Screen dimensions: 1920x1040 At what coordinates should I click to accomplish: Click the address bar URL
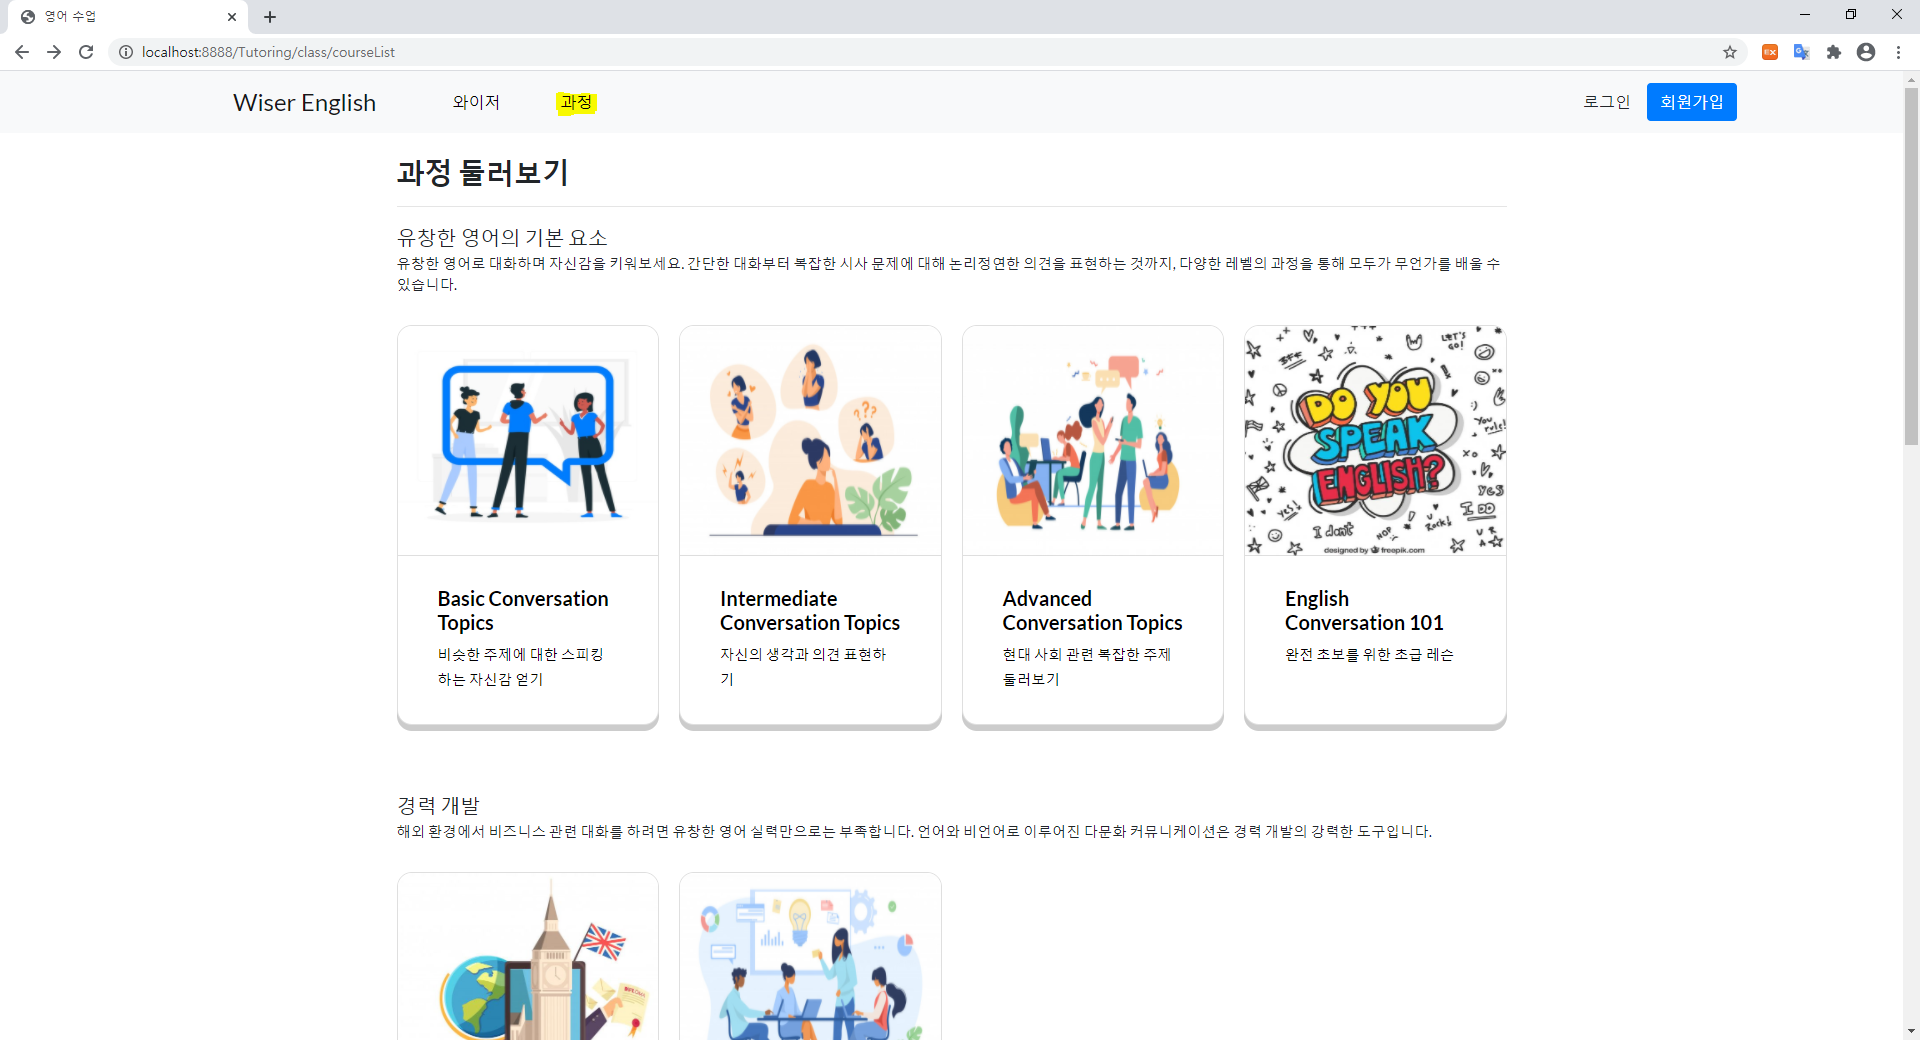point(268,52)
